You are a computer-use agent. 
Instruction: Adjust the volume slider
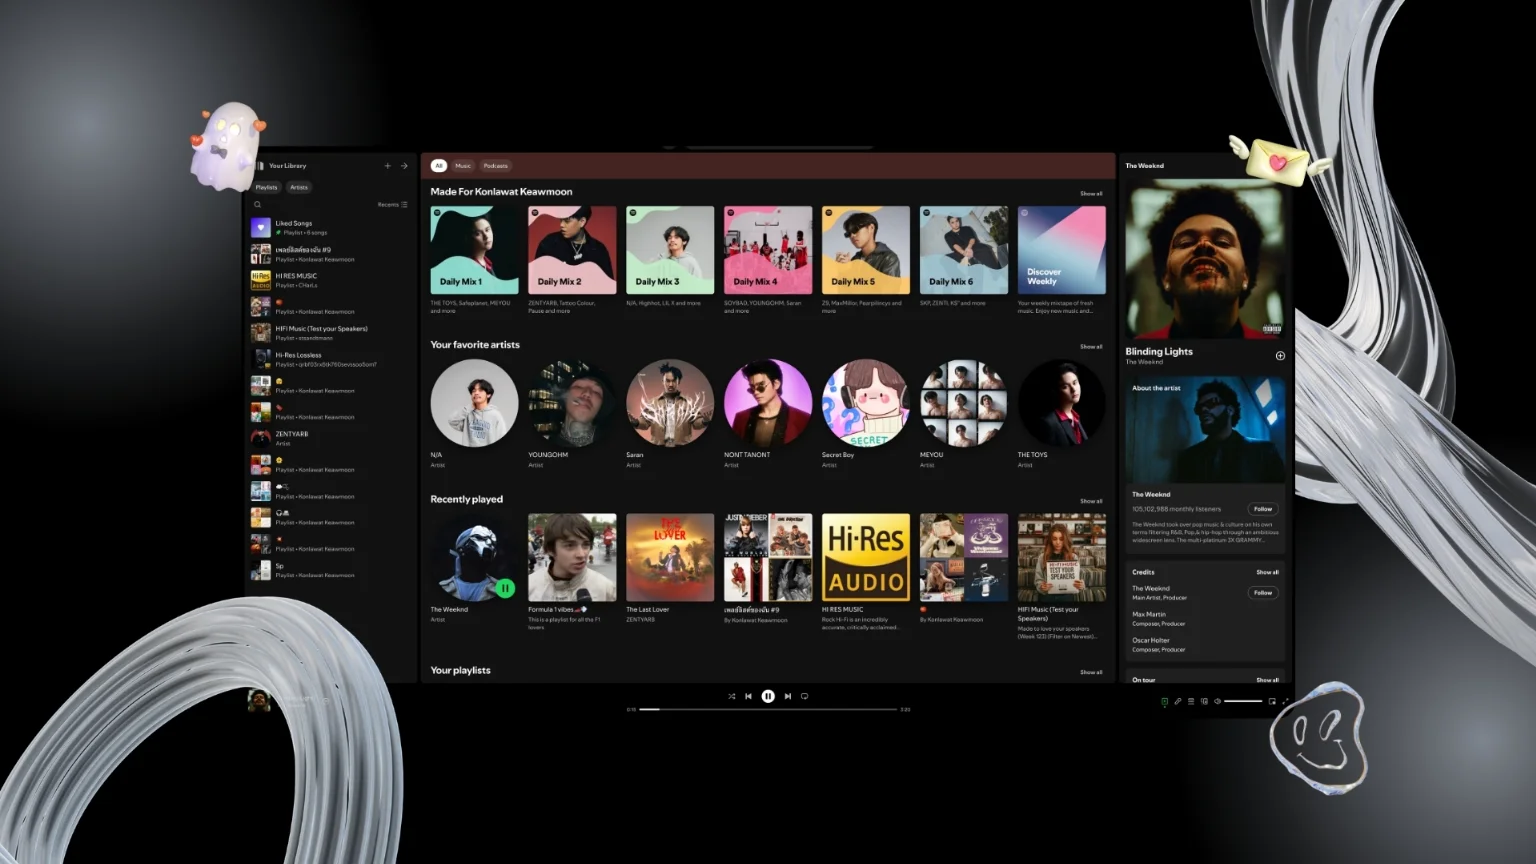pyautogui.click(x=1243, y=701)
